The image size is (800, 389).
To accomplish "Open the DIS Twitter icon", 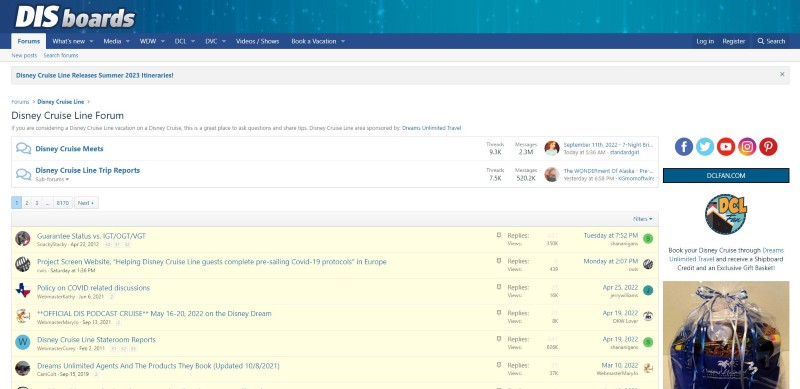I will tap(705, 147).
